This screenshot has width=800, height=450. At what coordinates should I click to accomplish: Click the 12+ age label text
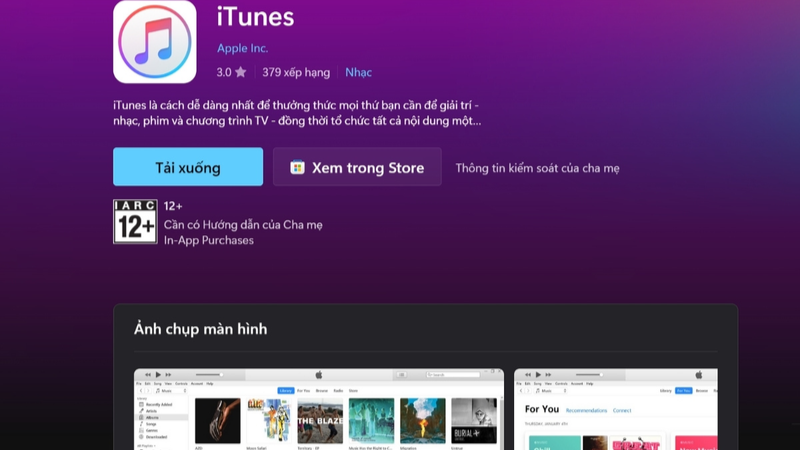[x=173, y=206]
